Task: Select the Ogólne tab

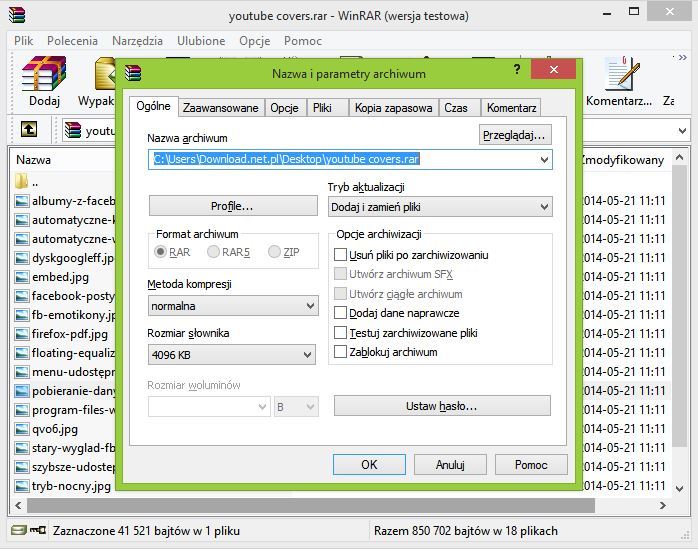Action: click(x=154, y=106)
